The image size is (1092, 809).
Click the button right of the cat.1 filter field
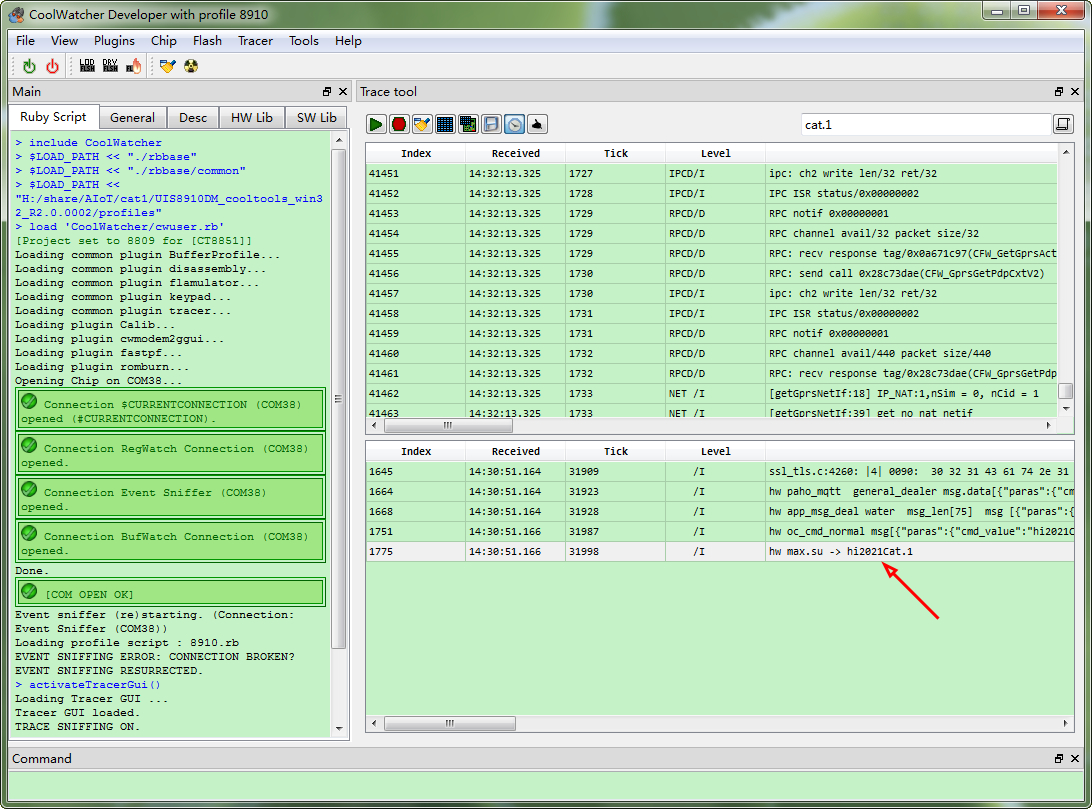1063,124
